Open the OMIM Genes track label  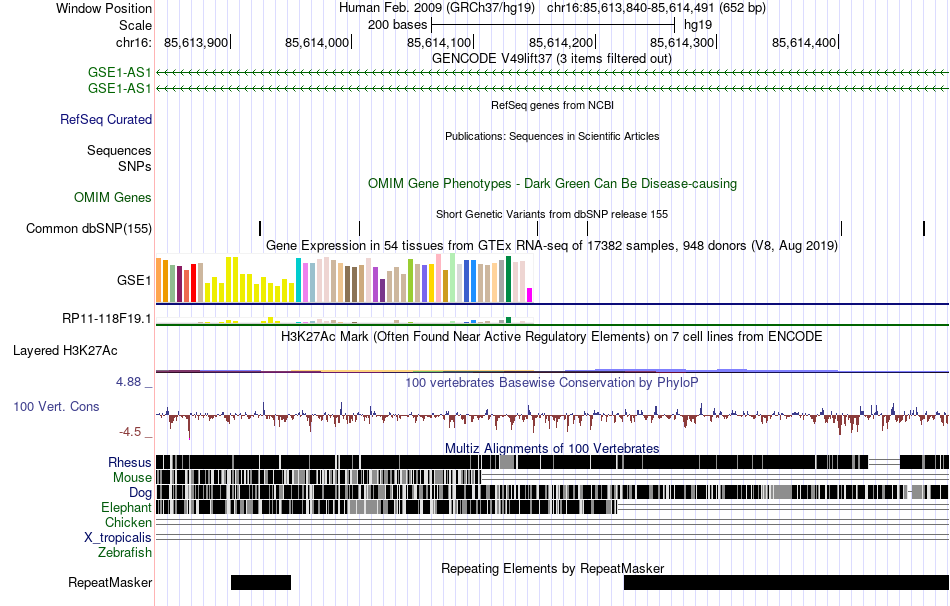[x=113, y=198]
